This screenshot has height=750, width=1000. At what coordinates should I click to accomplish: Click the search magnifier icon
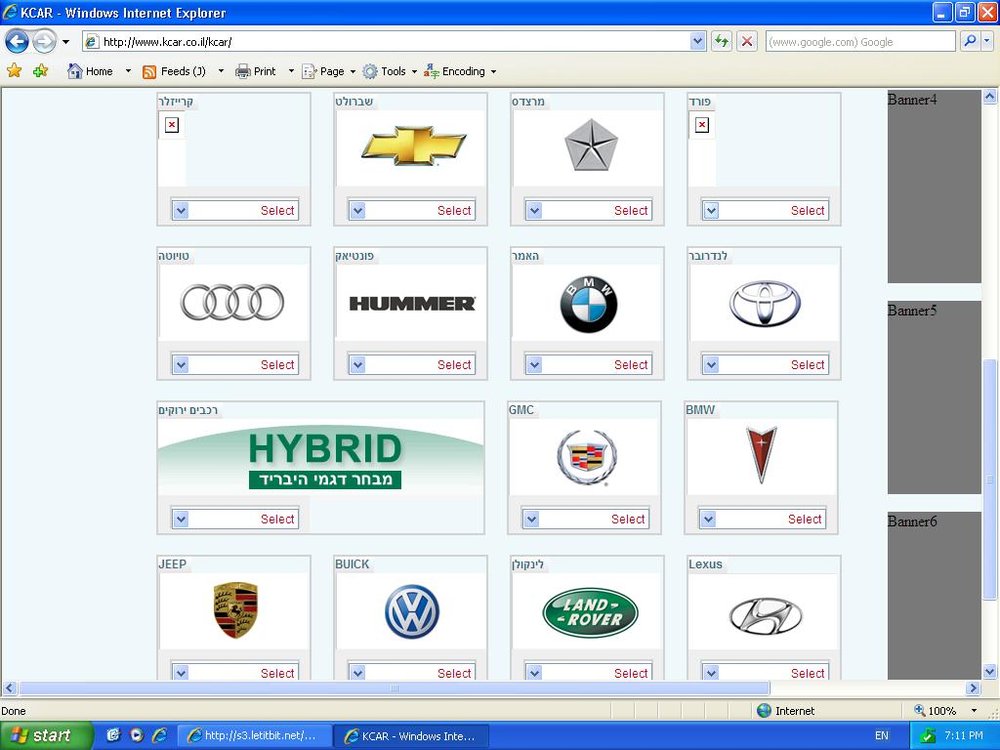970,42
